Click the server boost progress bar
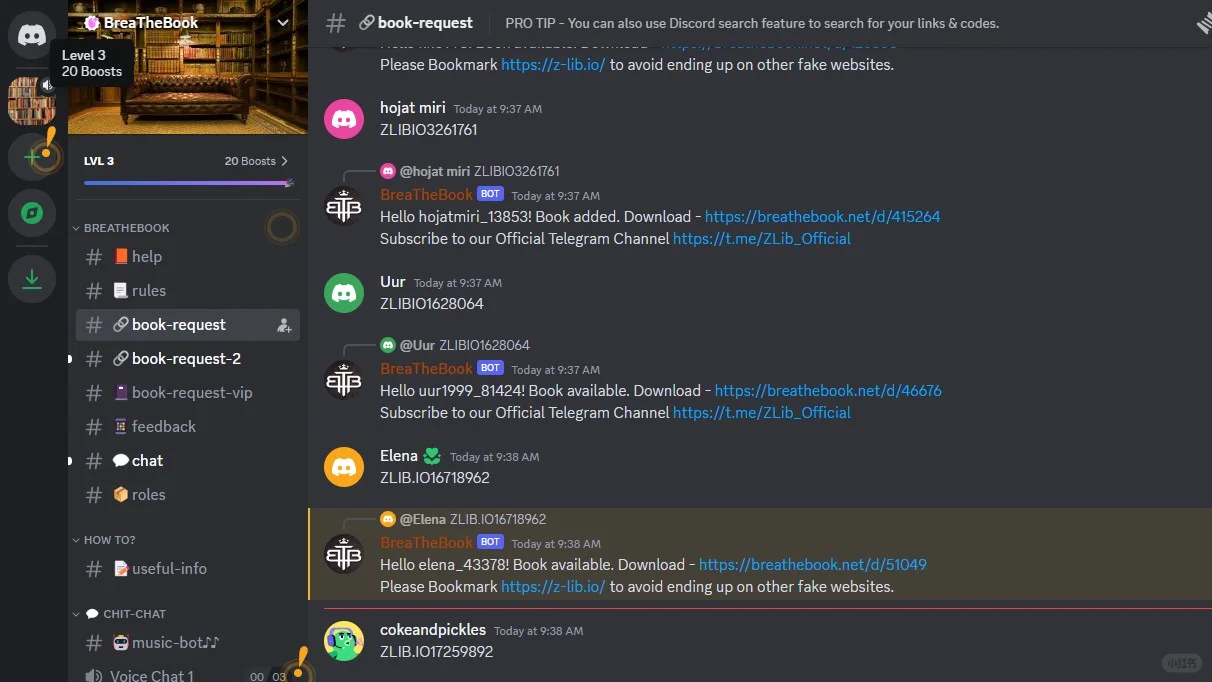 click(x=188, y=183)
